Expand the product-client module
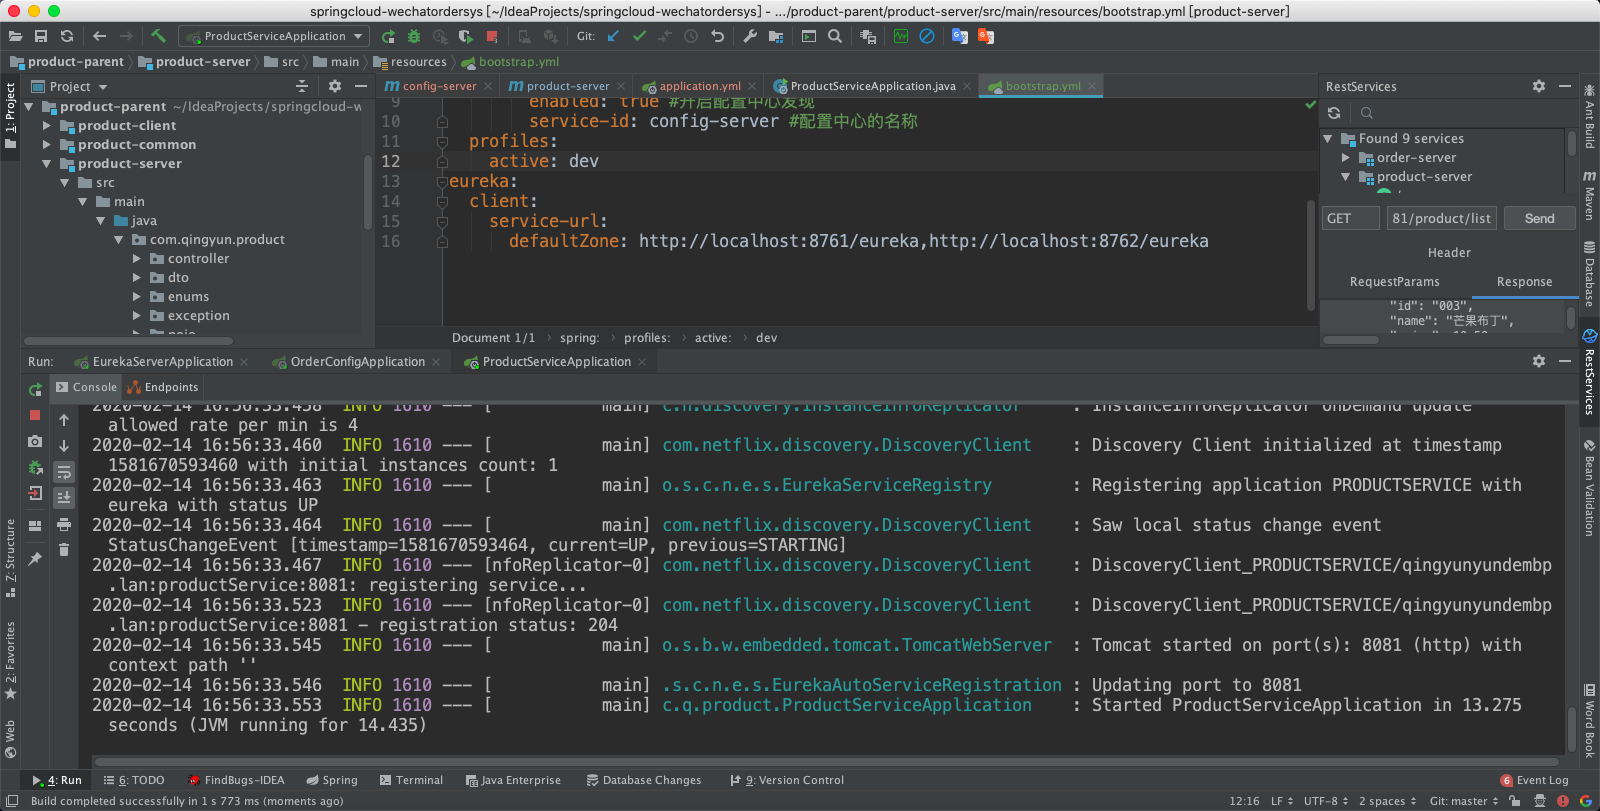 47,126
